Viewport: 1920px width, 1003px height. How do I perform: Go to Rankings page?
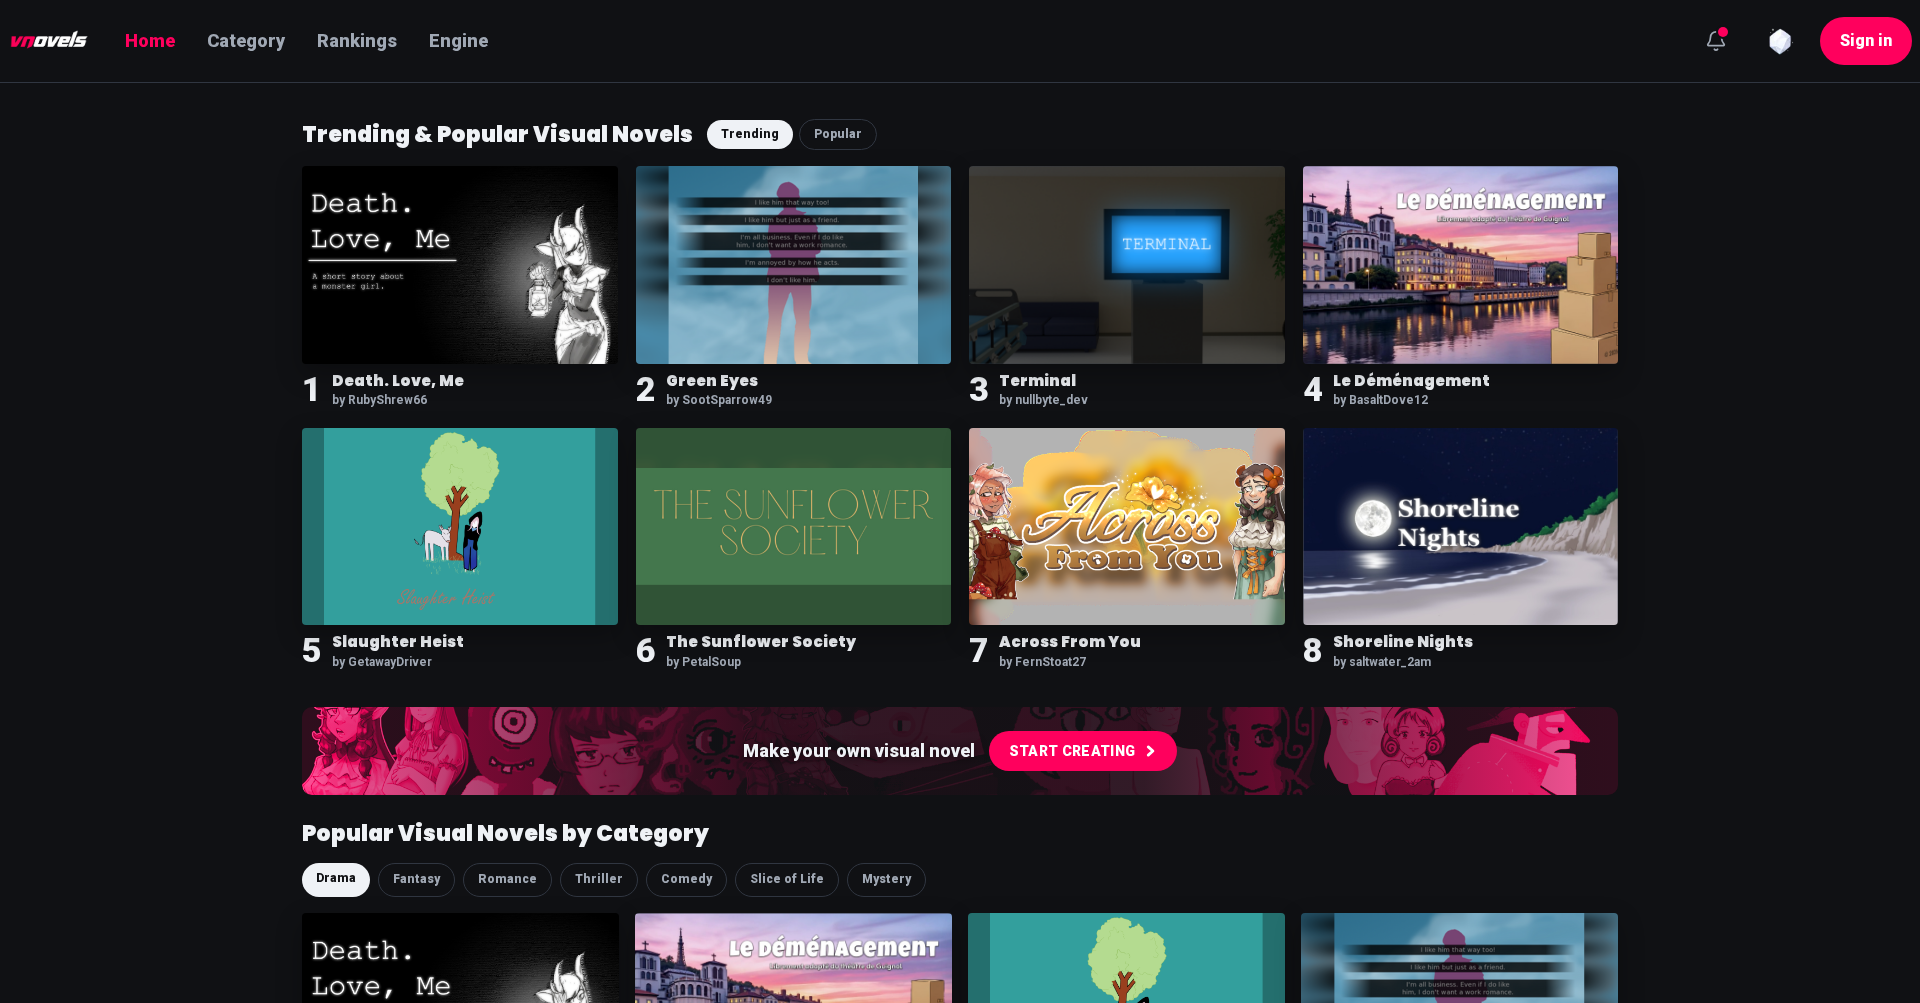point(357,41)
